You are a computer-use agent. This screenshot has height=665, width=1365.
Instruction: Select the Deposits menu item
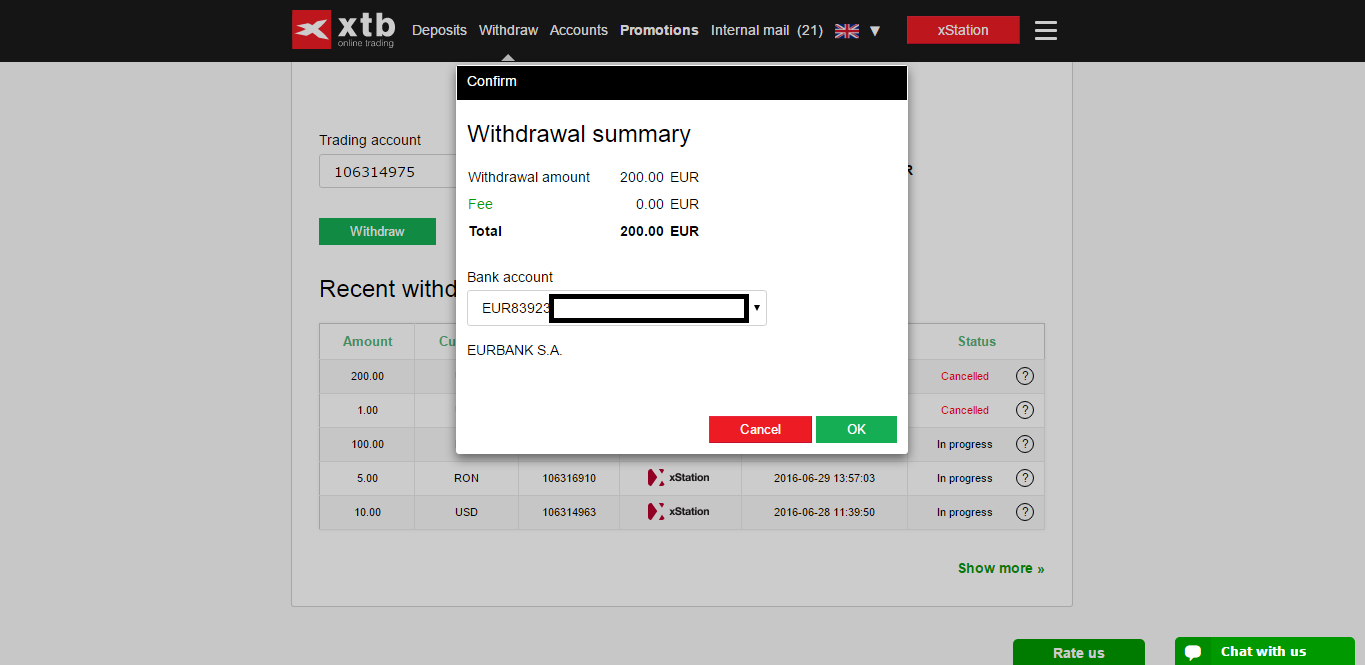click(439, 30)
